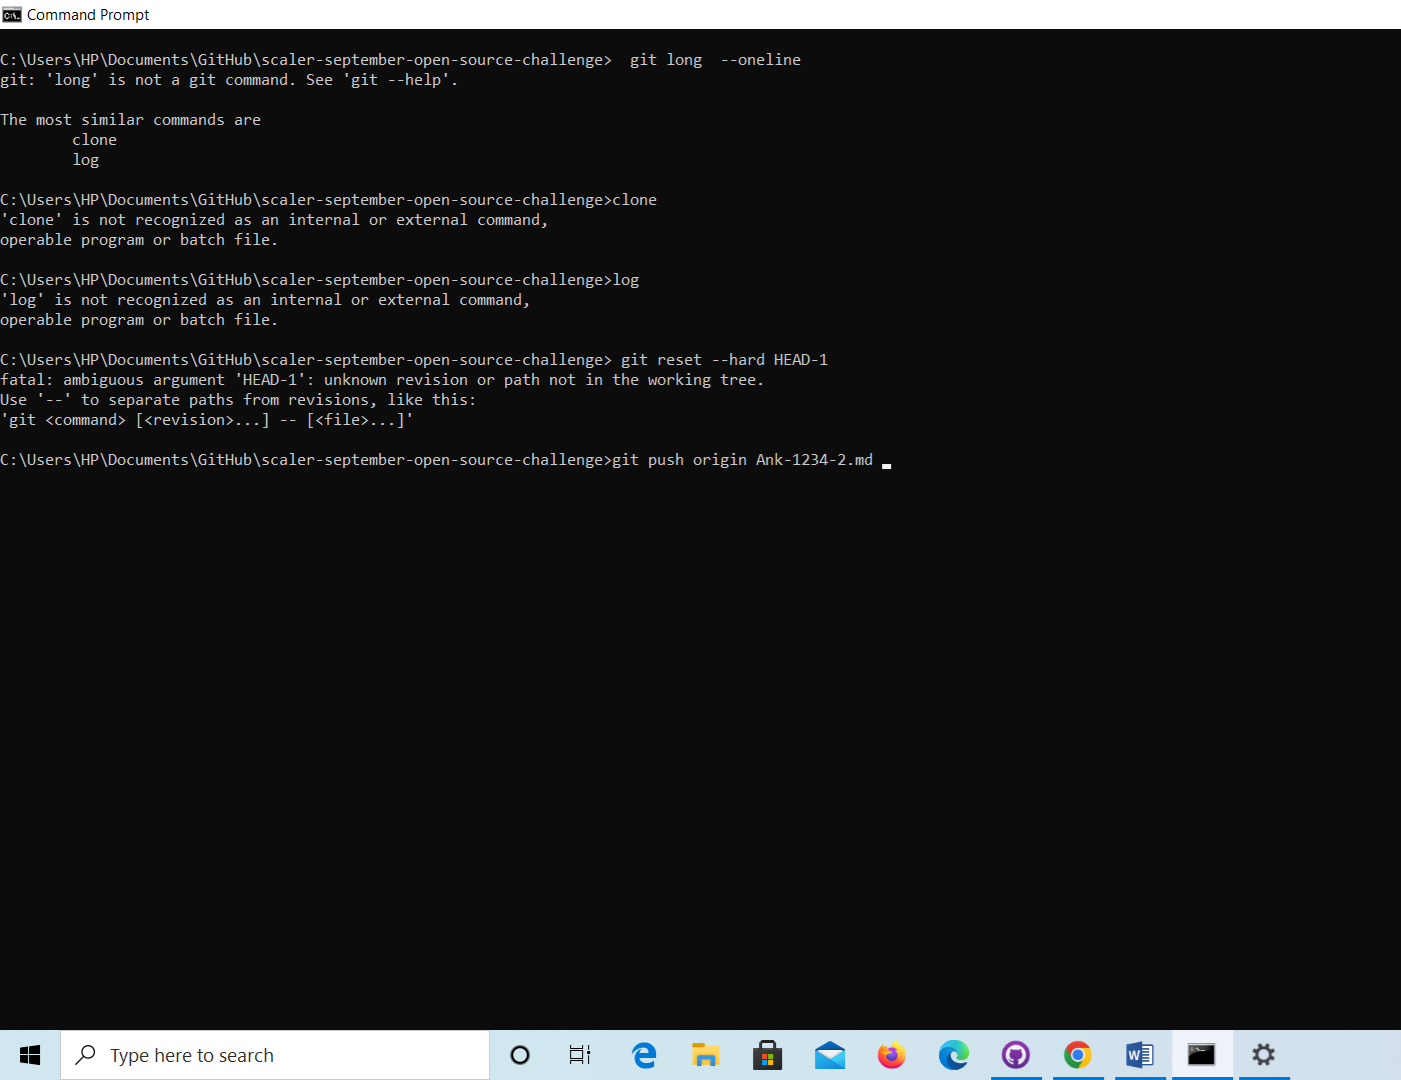Click the blinking cursor after git push command

885,461
